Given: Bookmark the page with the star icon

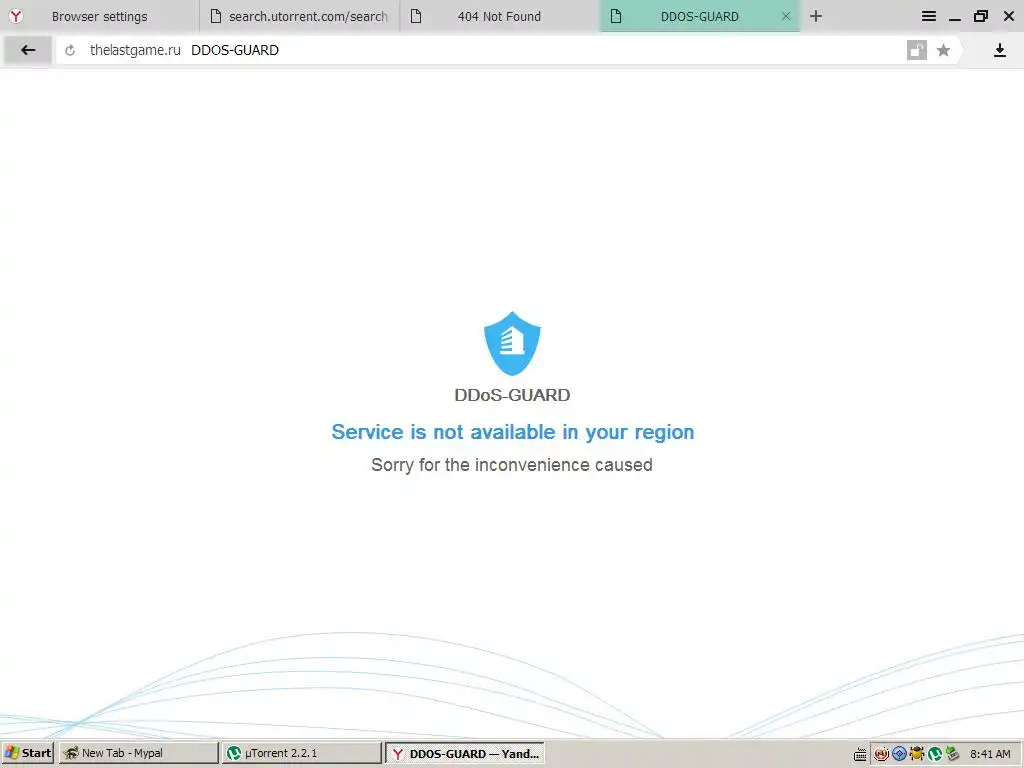Looking at the screenshot, I should [943, 50].
